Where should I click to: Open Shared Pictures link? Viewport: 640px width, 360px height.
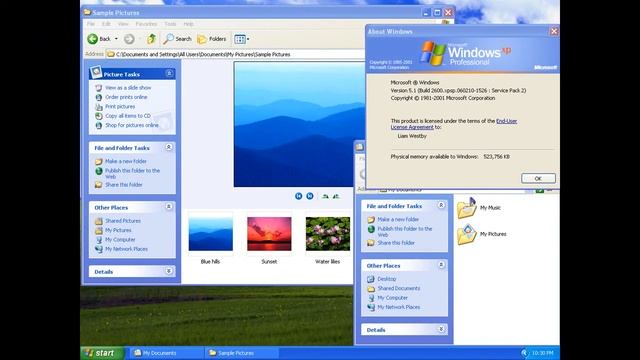[122, 221]
